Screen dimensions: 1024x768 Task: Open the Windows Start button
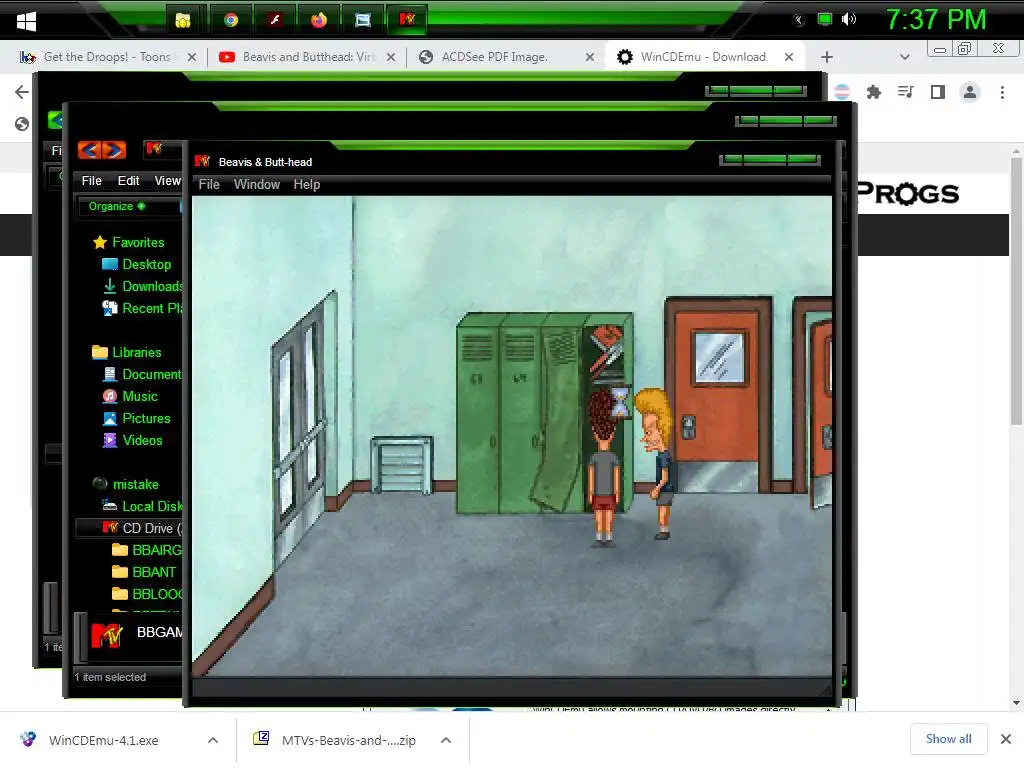point(26,20)
